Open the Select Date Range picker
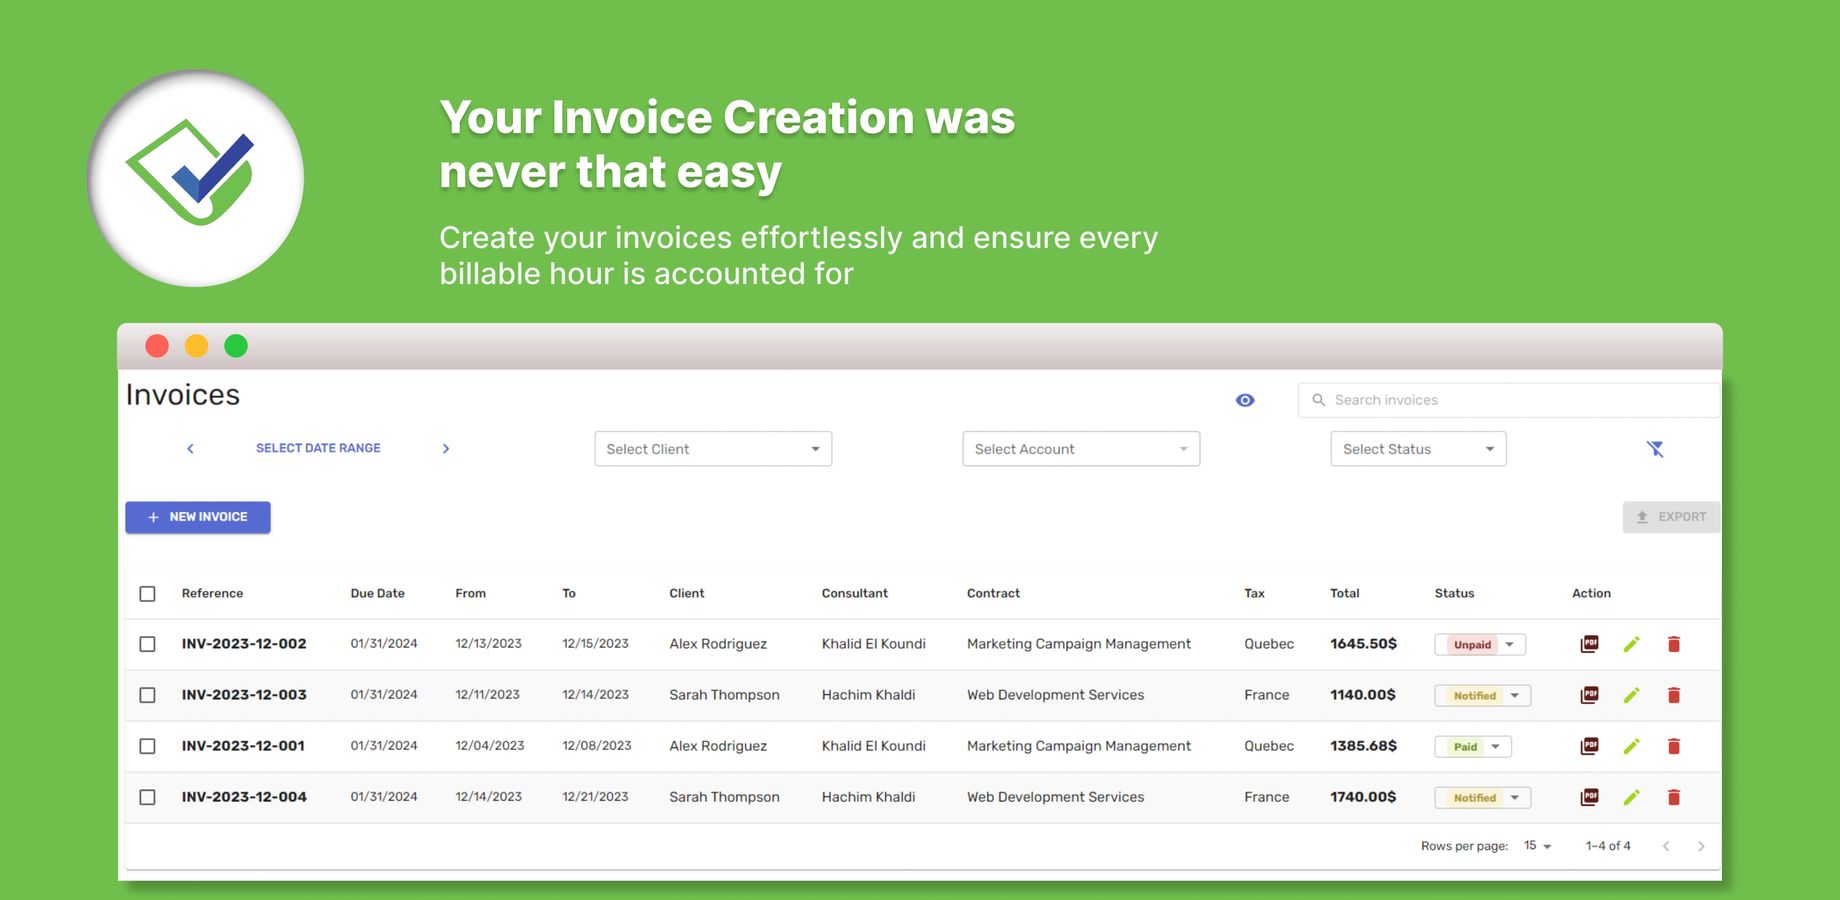Viewport: 1840px width, 900px height. tap(318, 448)
